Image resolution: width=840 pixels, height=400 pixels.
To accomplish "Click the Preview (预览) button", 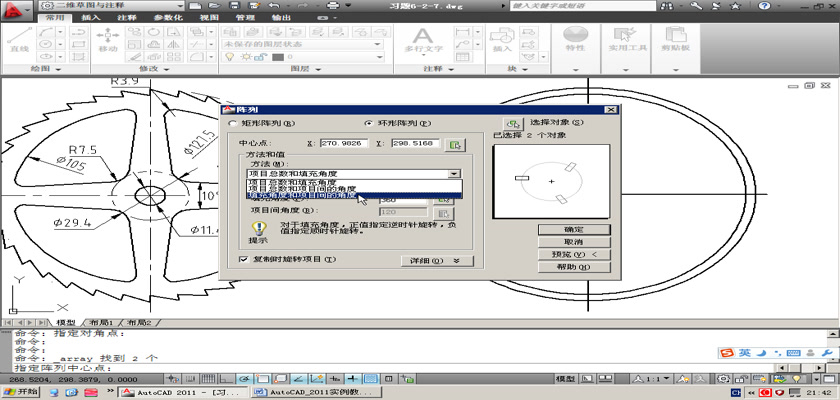I will tap(574, 254).
